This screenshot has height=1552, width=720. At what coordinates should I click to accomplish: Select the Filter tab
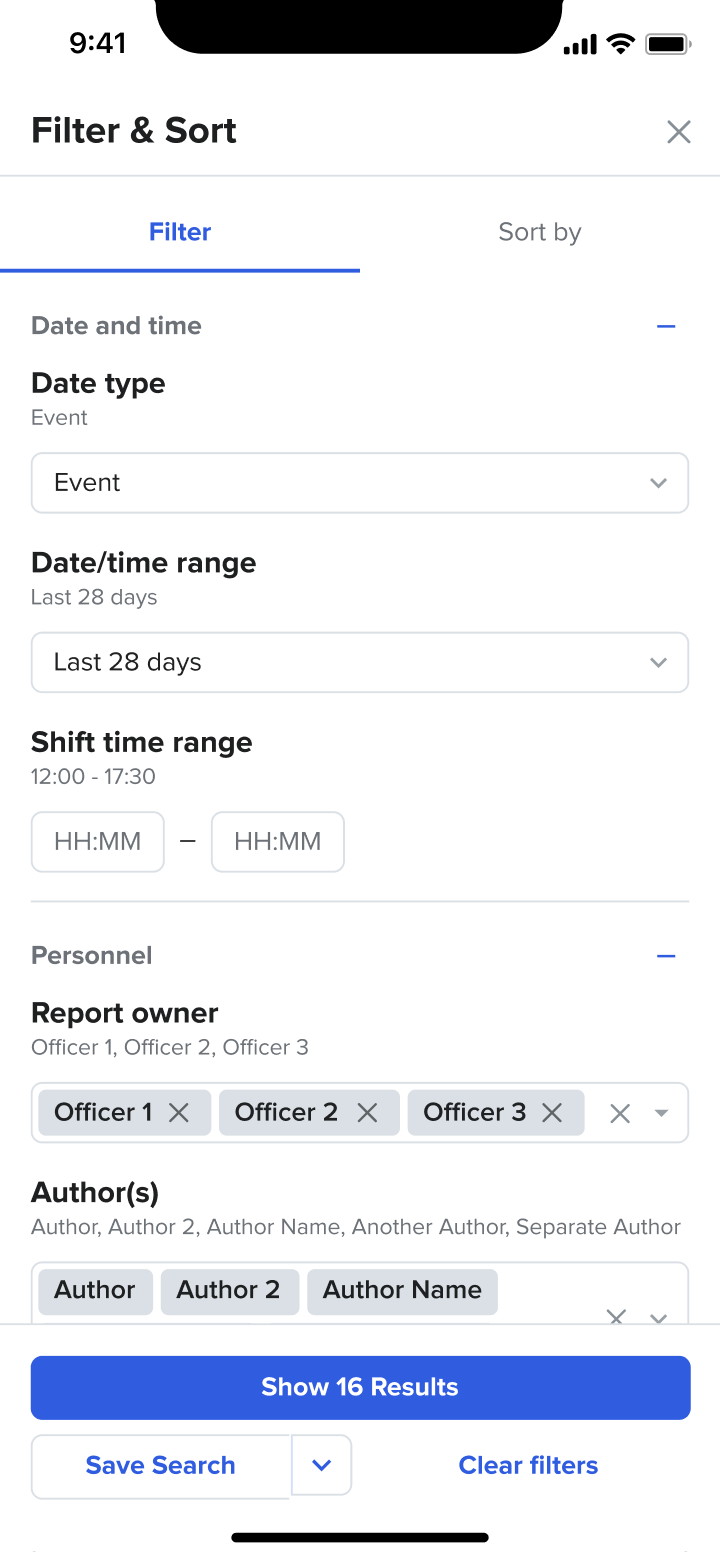180,232
